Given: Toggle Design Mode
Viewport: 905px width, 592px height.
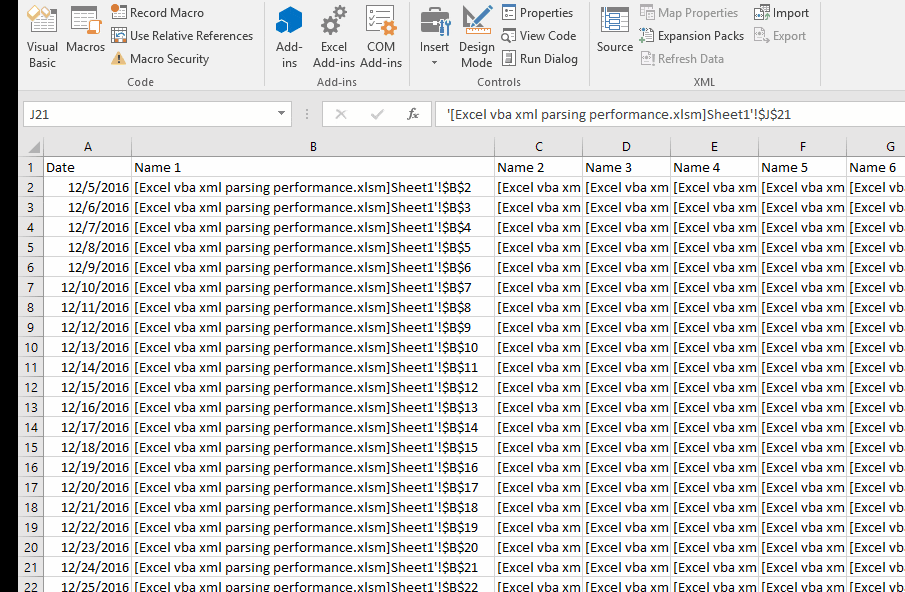Looking at the screenshot, I should point(477,37).
